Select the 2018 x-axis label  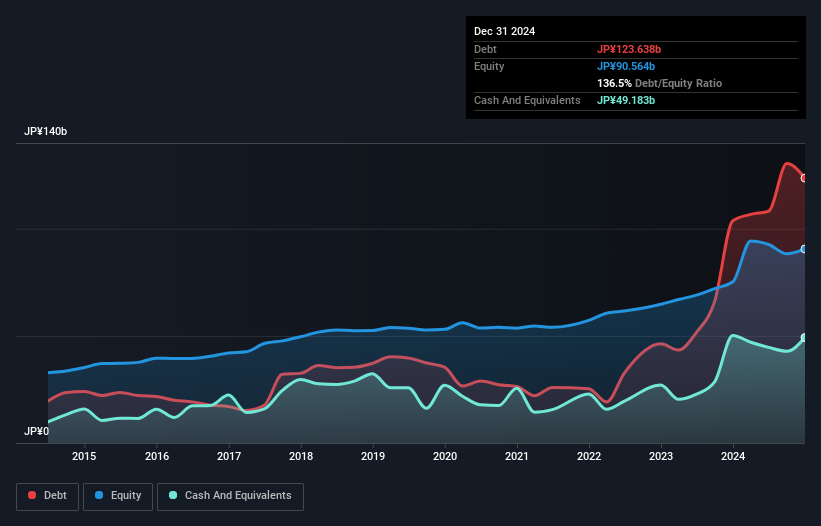(301, 456)
